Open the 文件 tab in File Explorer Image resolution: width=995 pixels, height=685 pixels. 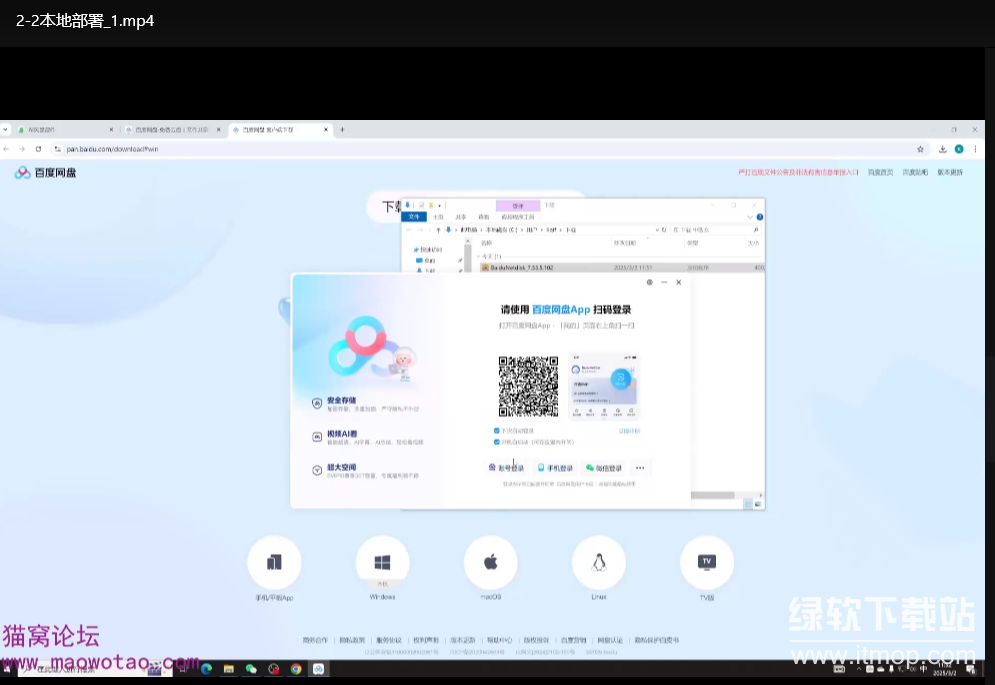(414, 217)
